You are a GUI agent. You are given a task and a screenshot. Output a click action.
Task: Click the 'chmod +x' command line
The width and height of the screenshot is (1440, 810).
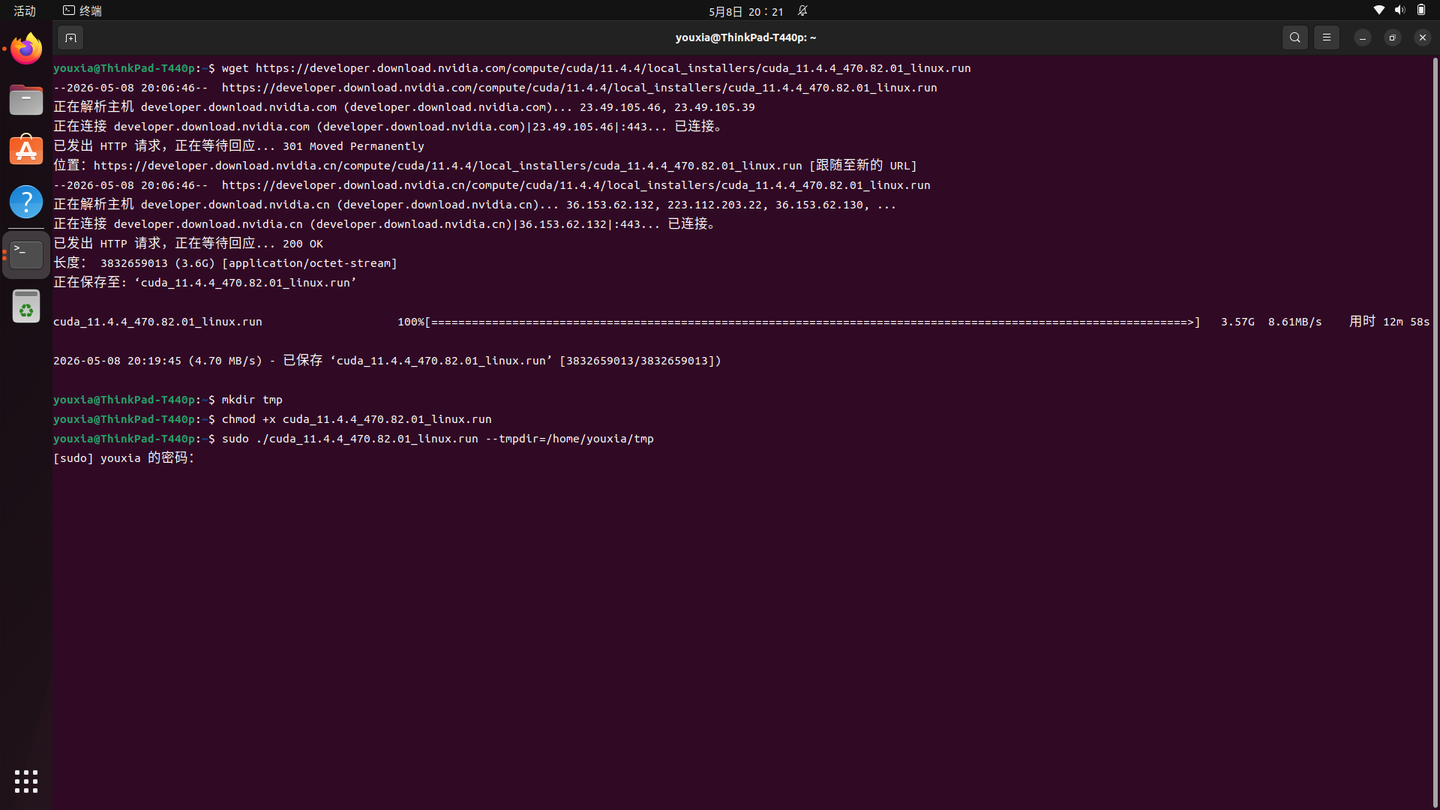point(357,419)
